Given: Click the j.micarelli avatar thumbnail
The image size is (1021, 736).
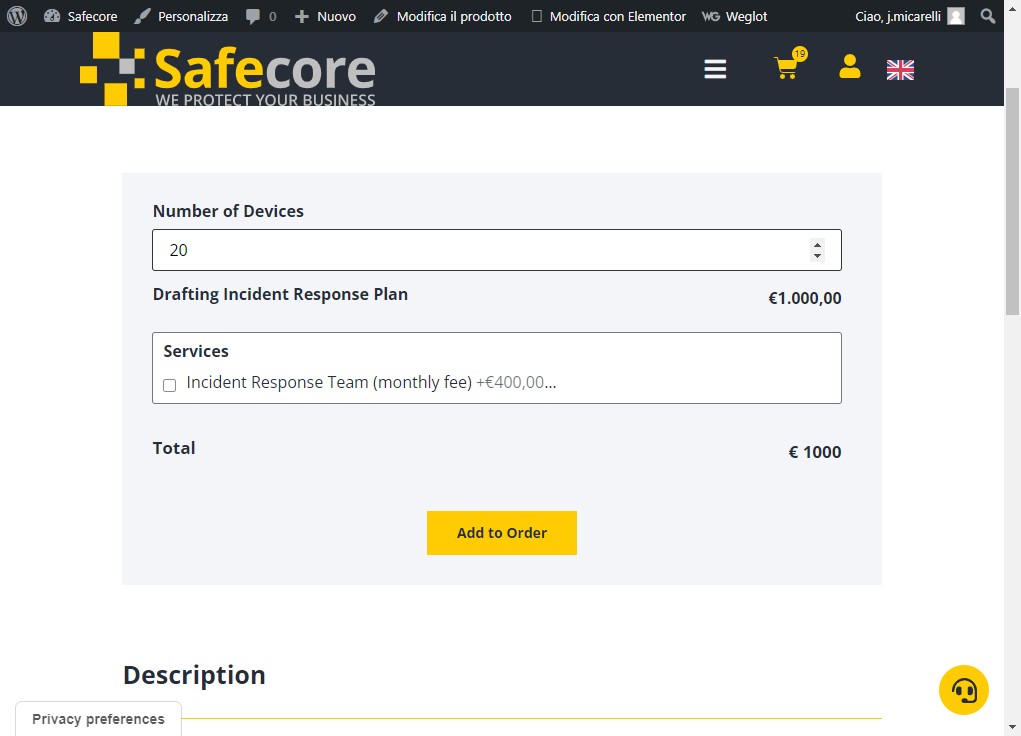Looking at the screenshot, I should [955, 16].
